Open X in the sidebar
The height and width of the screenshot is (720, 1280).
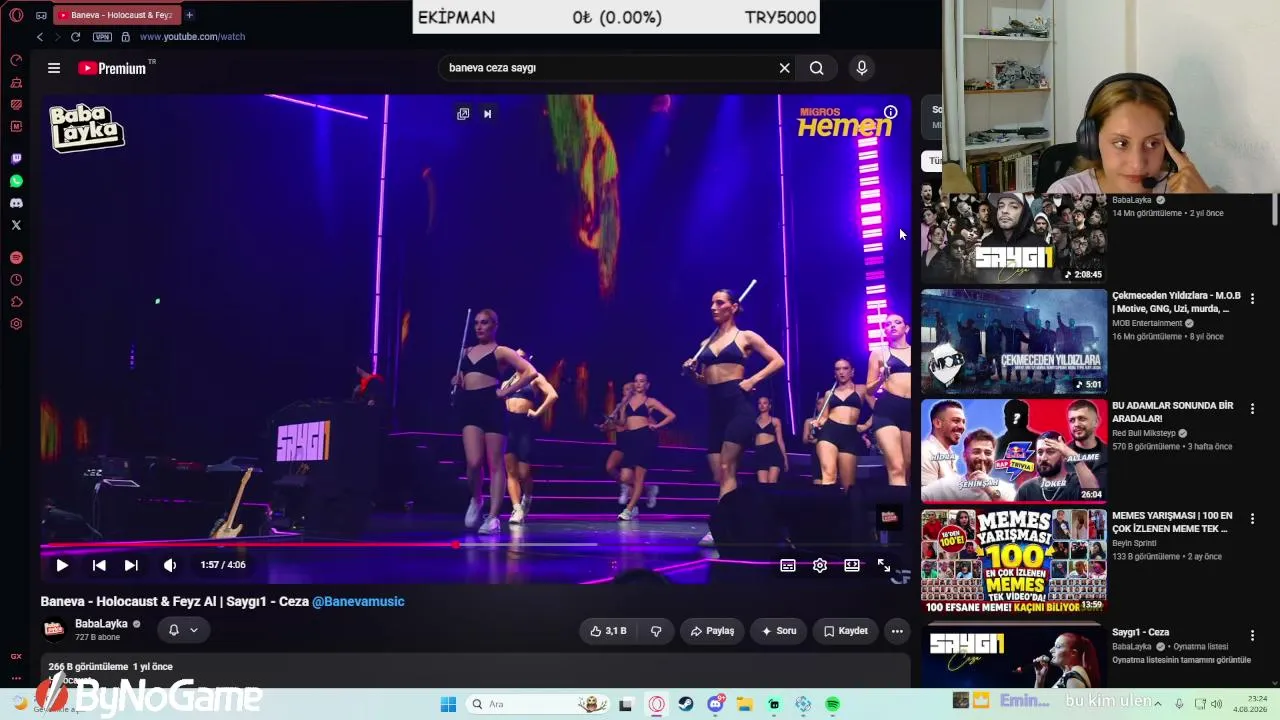[16, 225]
